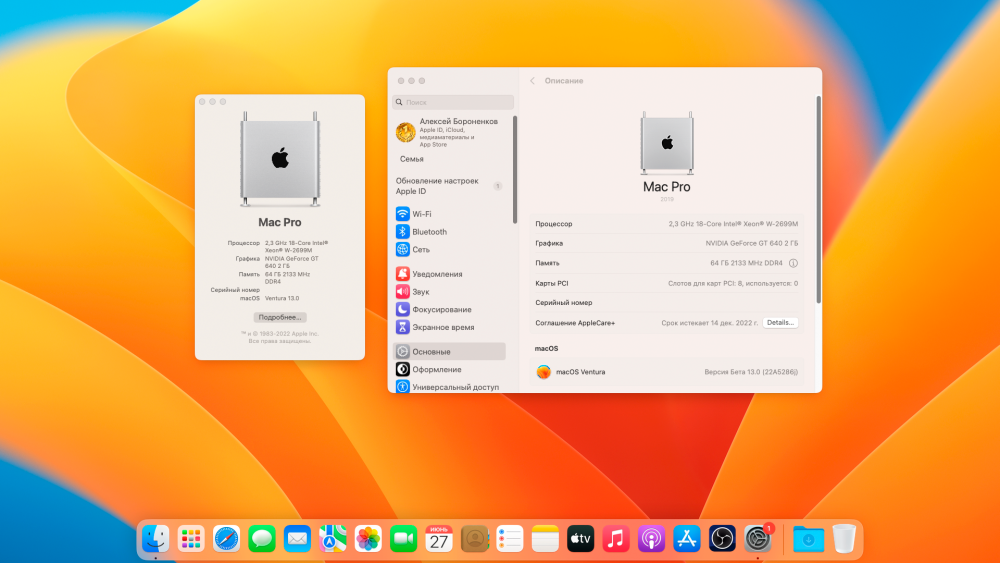Launch FaceTime from the dock
The image size is (1000, 563).
pos(404,539)
